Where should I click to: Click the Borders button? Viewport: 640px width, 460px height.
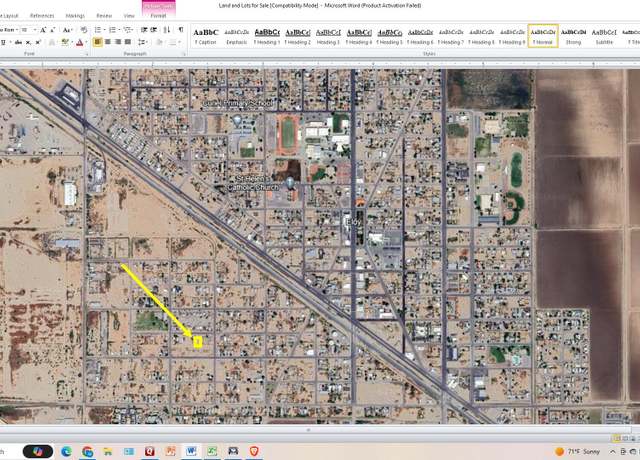pyautogui.click(x=172, y=42)
